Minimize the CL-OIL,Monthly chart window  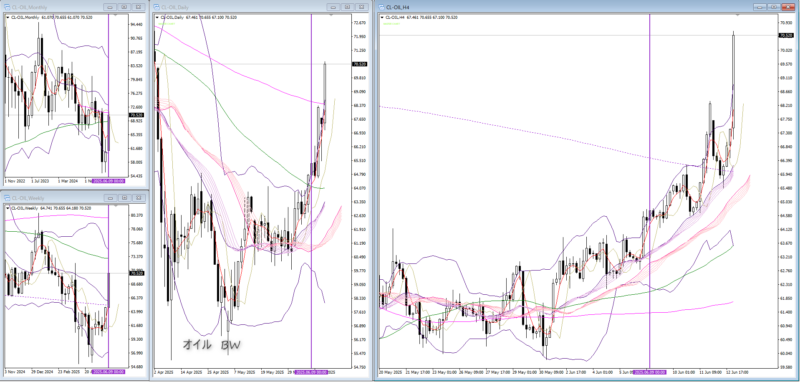pyautogui.click(x=110, y=7)
